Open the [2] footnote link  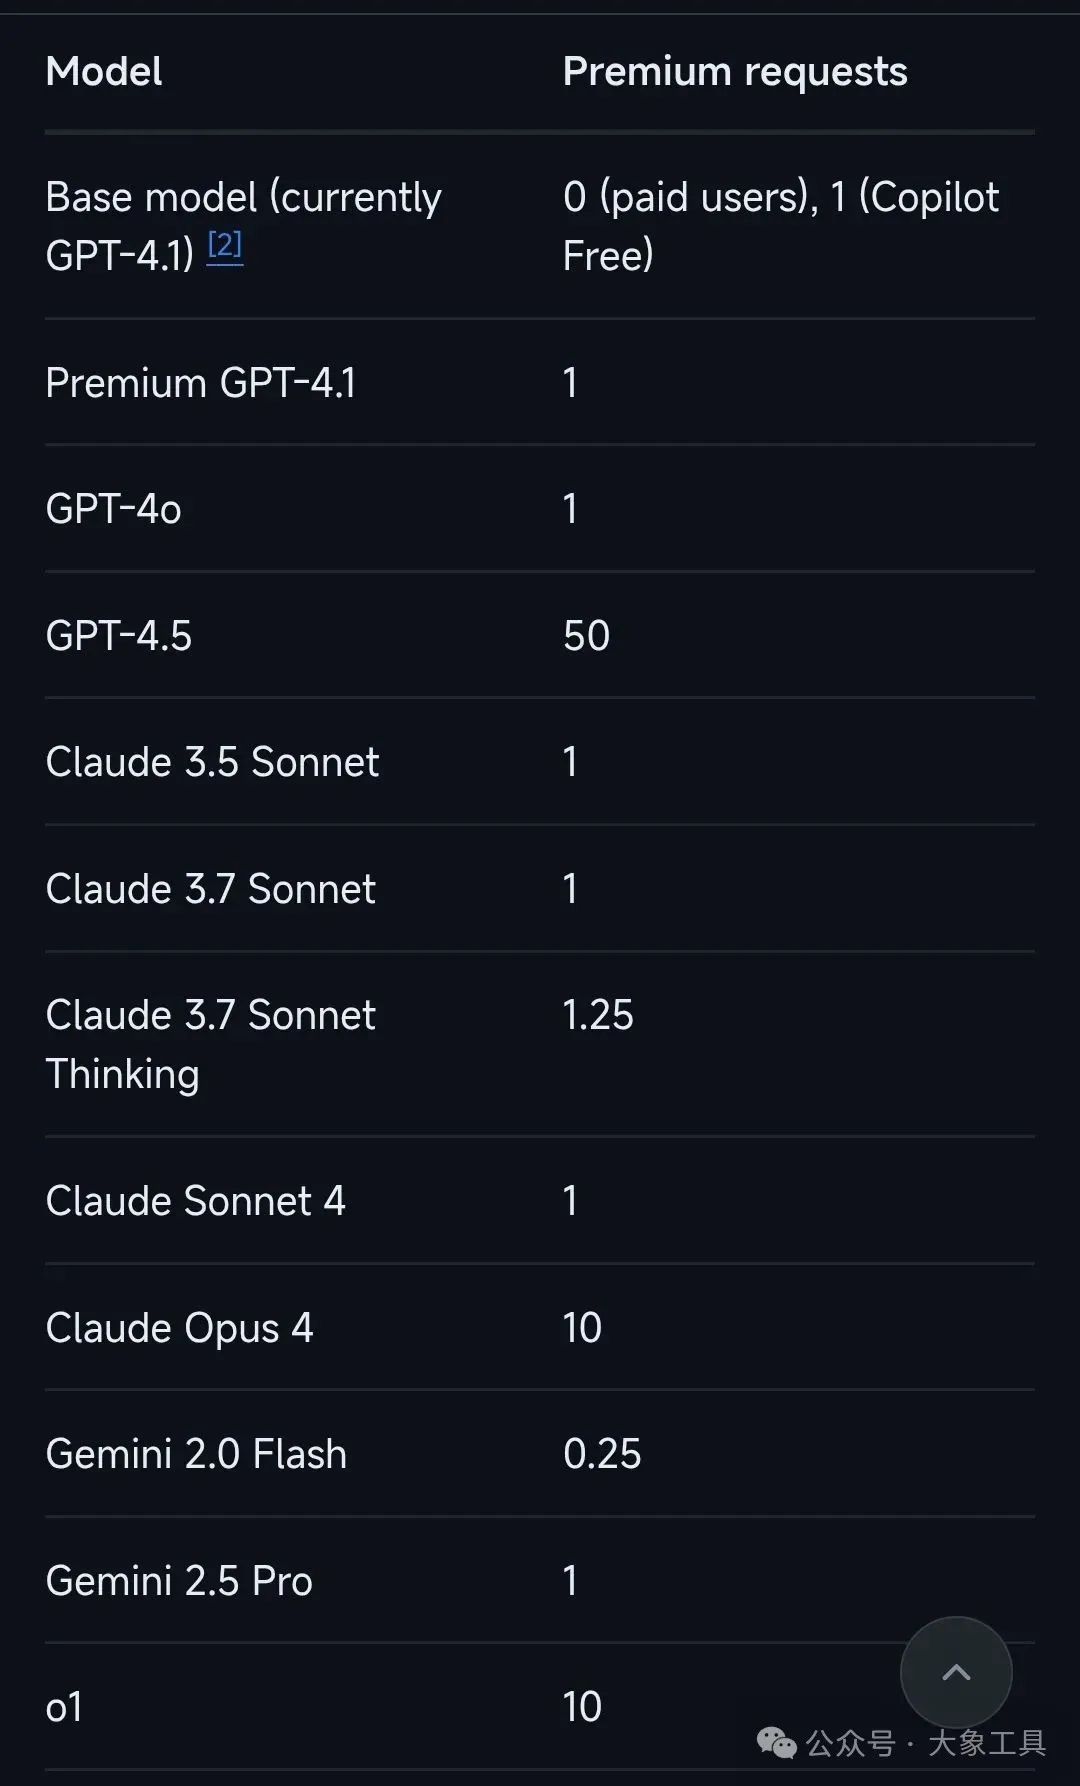point(225,245)
